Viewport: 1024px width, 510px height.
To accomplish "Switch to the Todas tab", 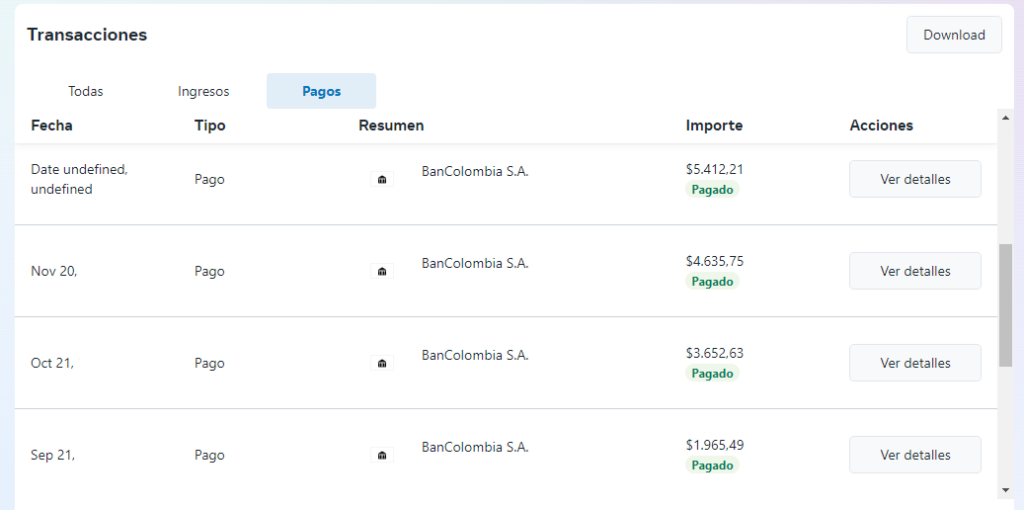I will tap(86, 91).
